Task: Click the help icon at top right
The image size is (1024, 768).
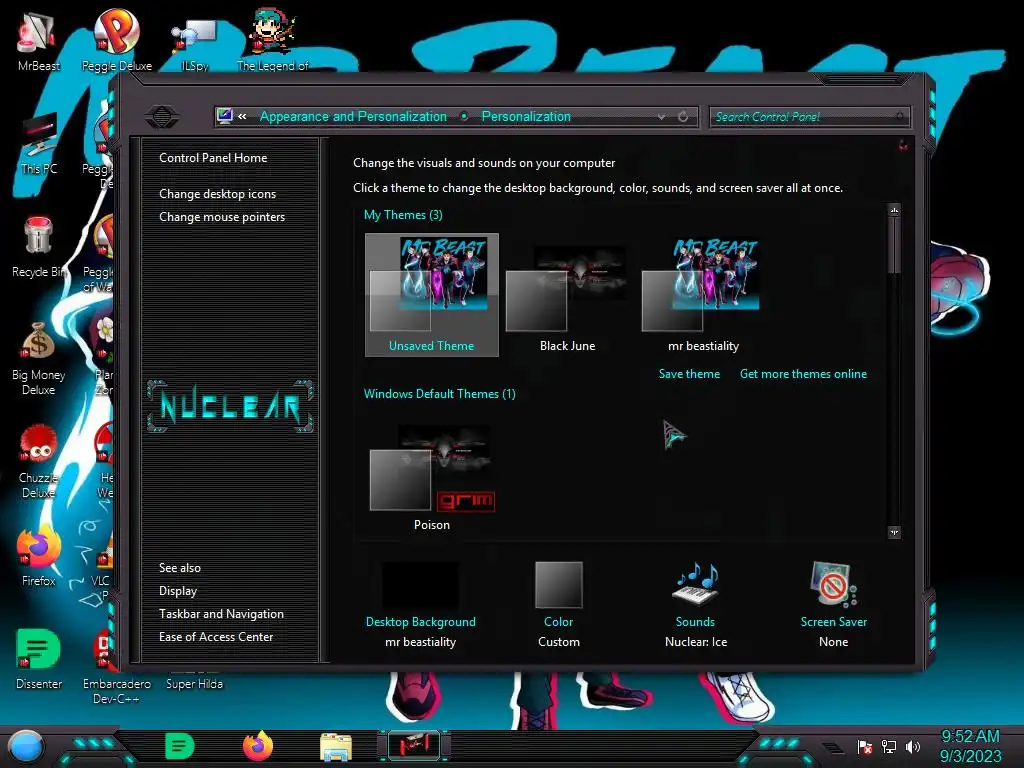Action: 903,145
